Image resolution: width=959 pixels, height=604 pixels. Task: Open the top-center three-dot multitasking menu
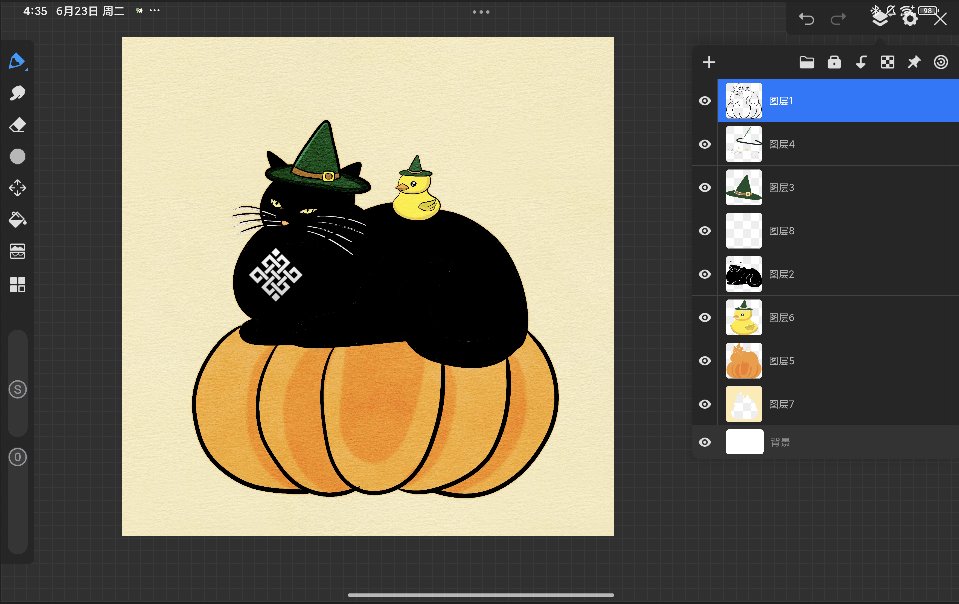pyautogui.click(x=481, y=12)
